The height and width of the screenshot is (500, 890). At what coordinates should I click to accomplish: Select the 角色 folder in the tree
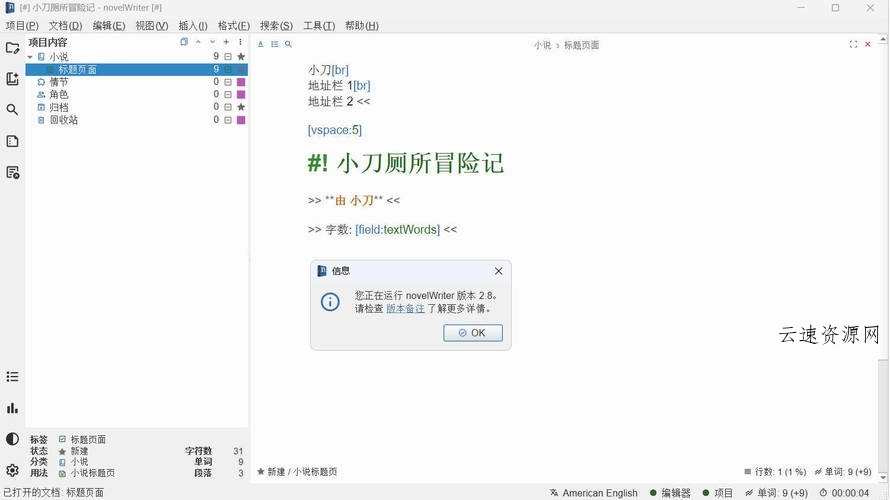136,94
